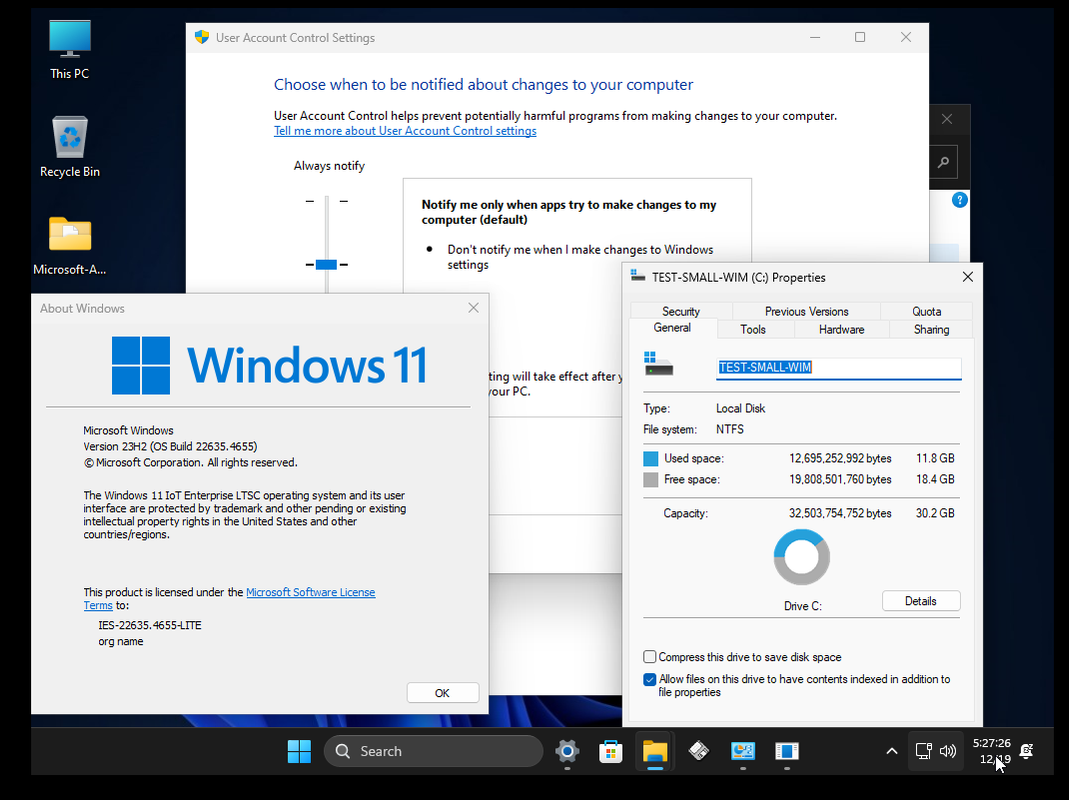Click the top tick of UAC slider
1069x800 pixels.
click(x=327, y=201)
